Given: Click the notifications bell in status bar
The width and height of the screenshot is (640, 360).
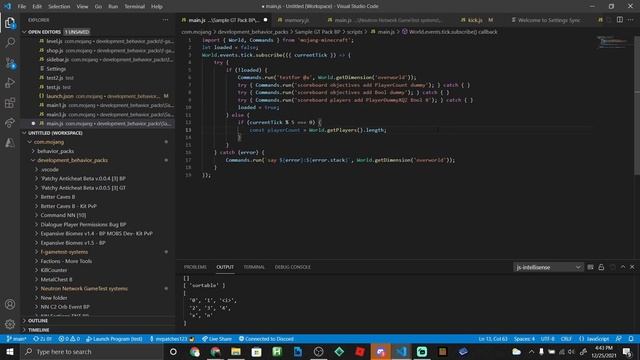Looking at the screenshot, I should click(x=631, y=339).
